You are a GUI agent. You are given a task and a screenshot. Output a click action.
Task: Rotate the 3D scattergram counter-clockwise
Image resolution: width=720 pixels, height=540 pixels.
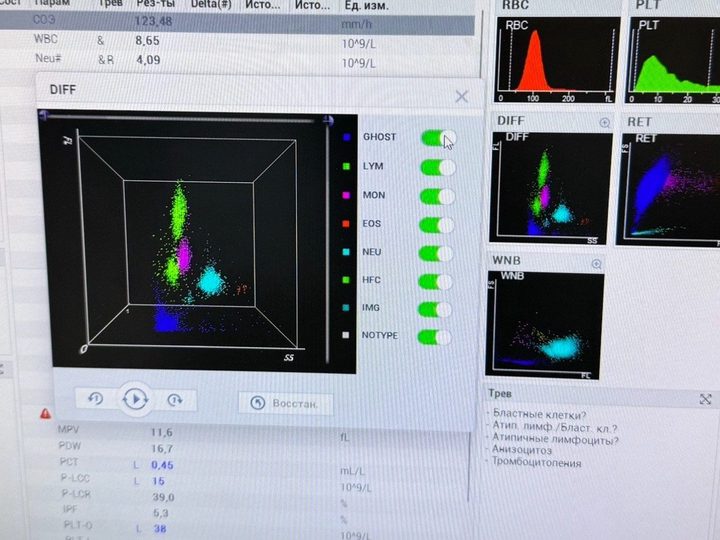point(96,399)
